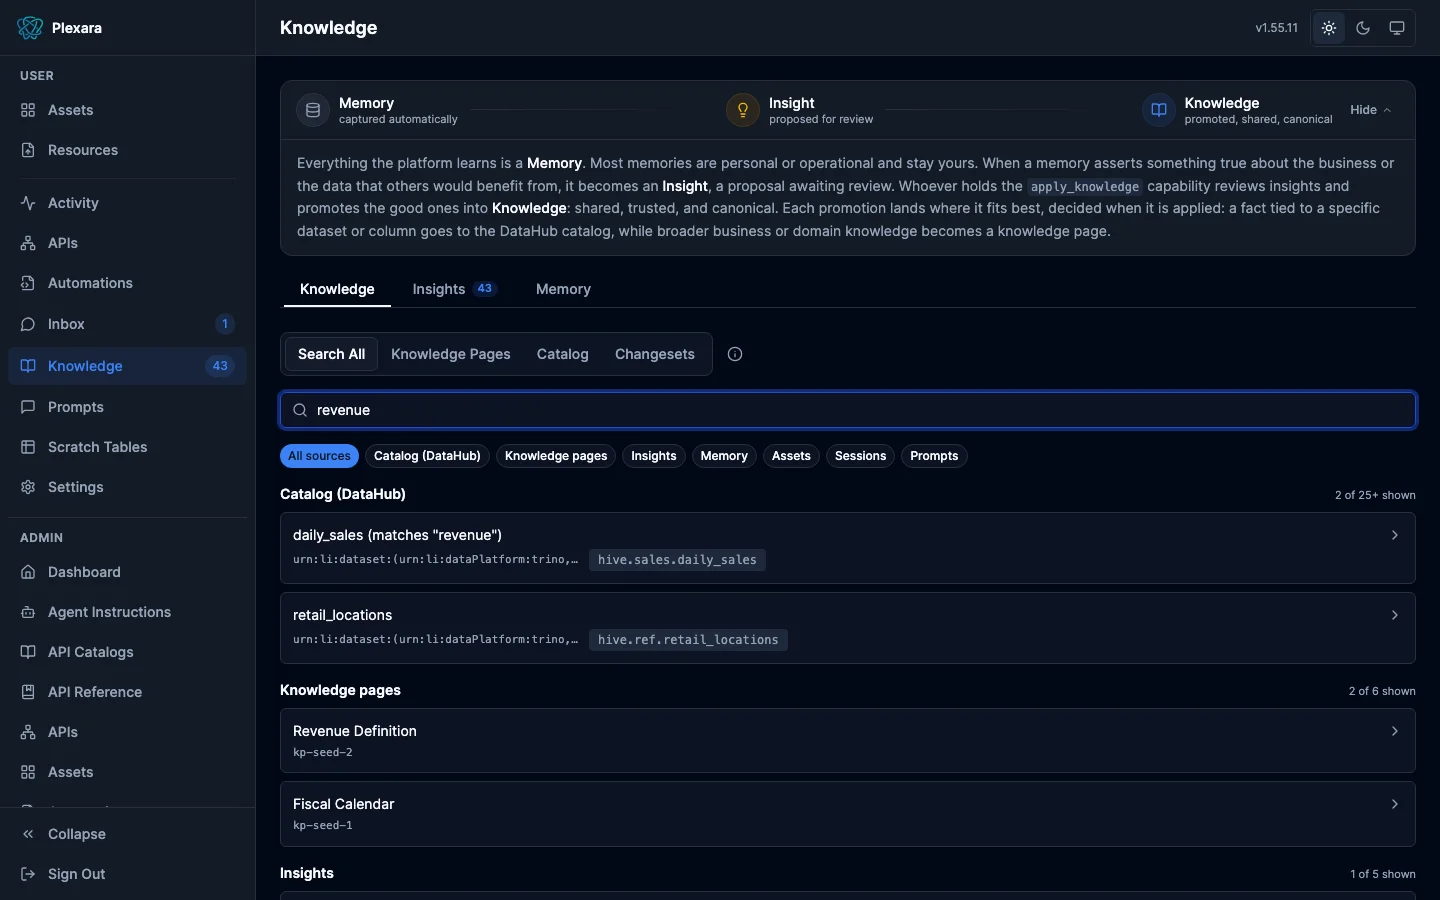1440x900 pixels.
Task: Filter by Assets chip
Action: 791,456
